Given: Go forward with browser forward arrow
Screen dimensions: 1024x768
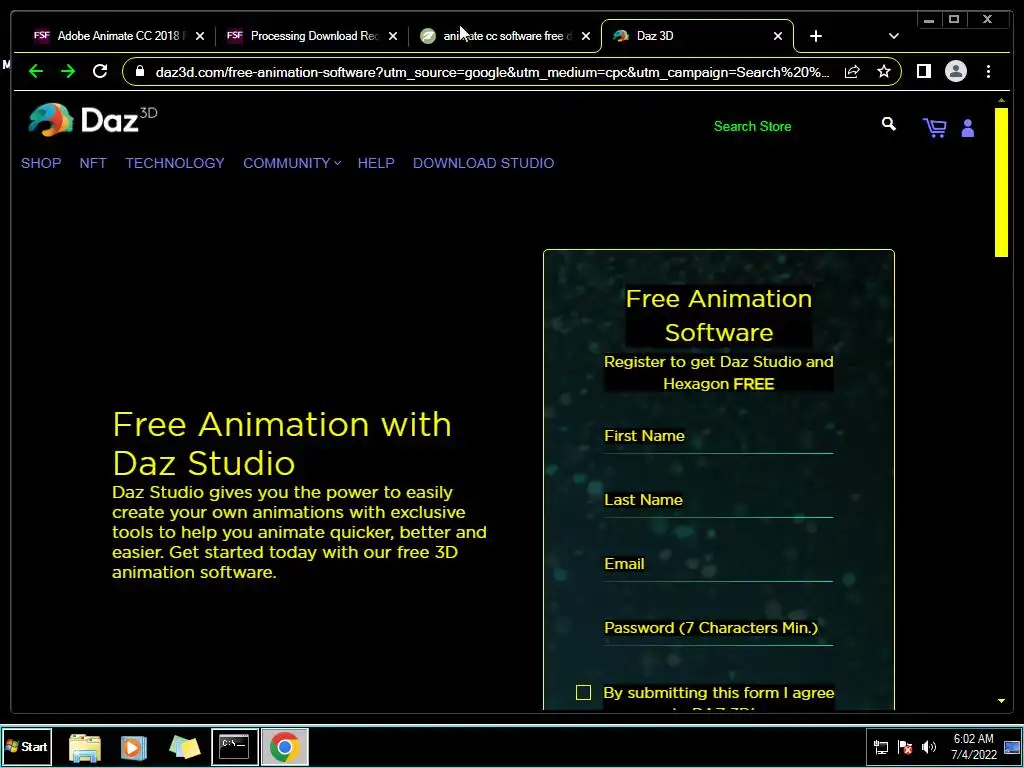Looking at the screenshot, I should point(68,71).
